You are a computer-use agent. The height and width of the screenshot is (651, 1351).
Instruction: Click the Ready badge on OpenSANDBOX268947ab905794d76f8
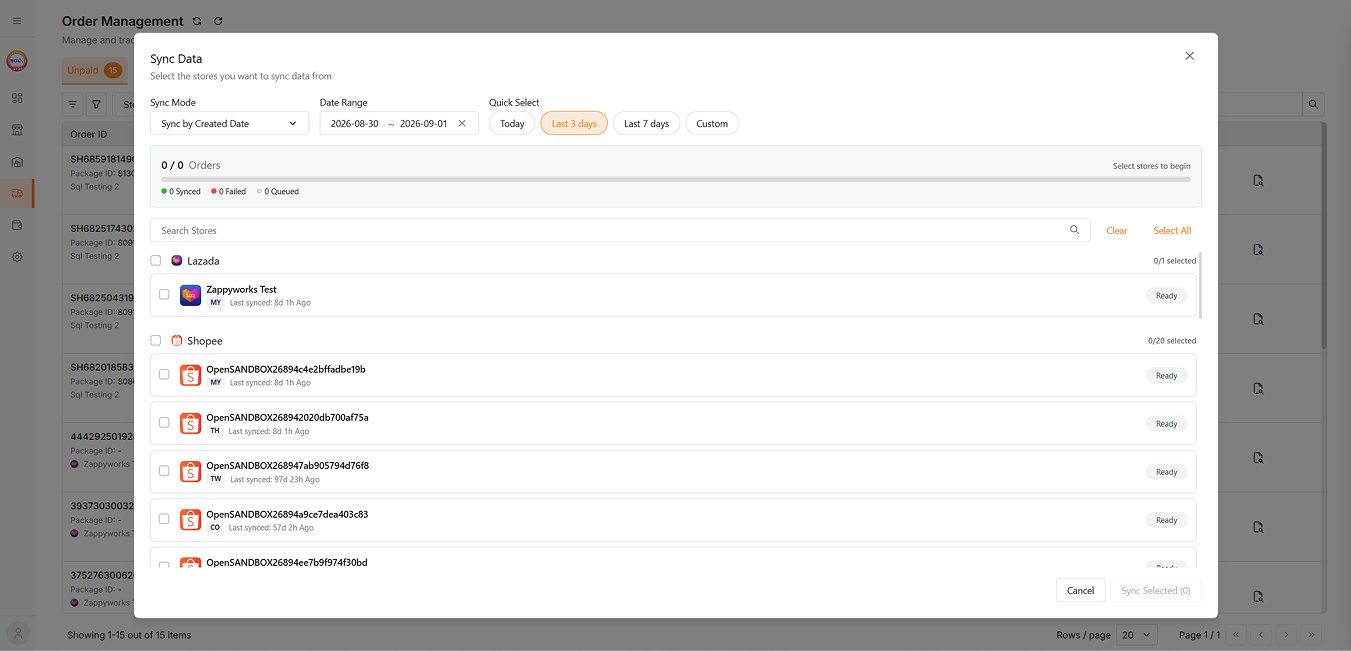(x=1167, y=472)
